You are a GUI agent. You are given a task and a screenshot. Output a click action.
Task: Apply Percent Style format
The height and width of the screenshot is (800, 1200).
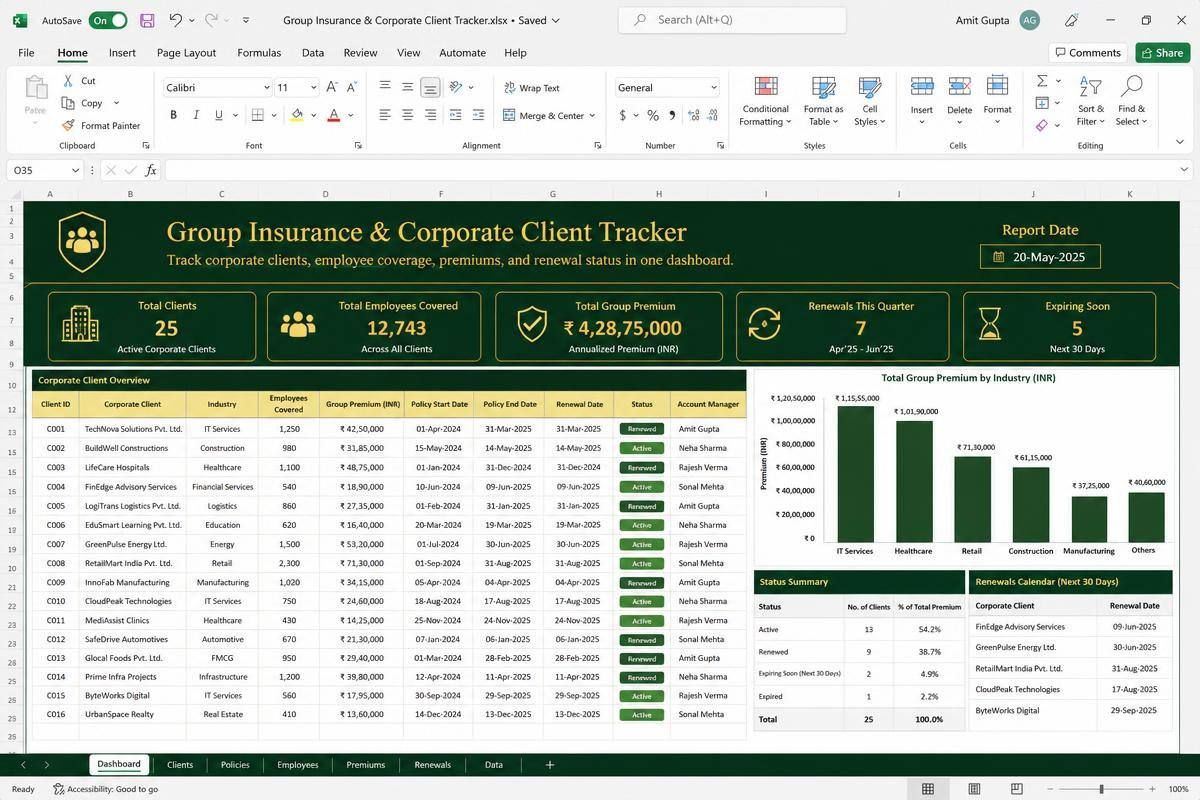(x=653, y=115)
